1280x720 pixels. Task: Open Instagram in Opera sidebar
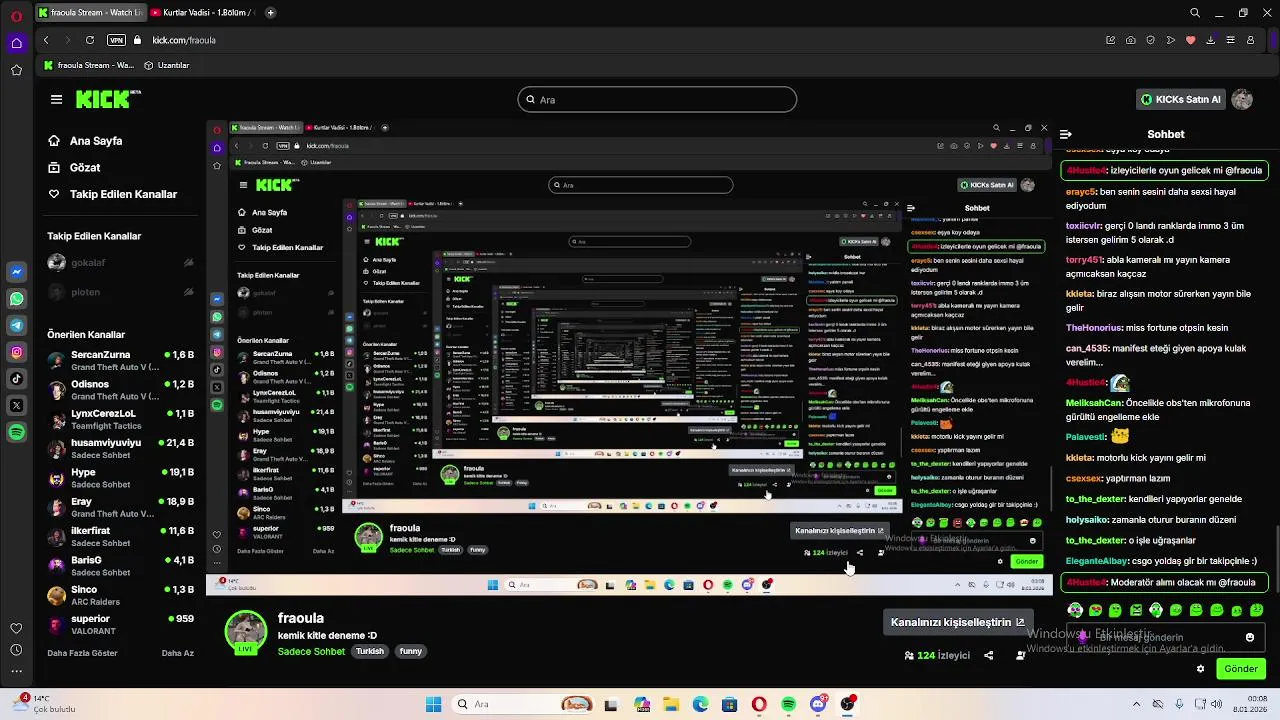point(16,352)
